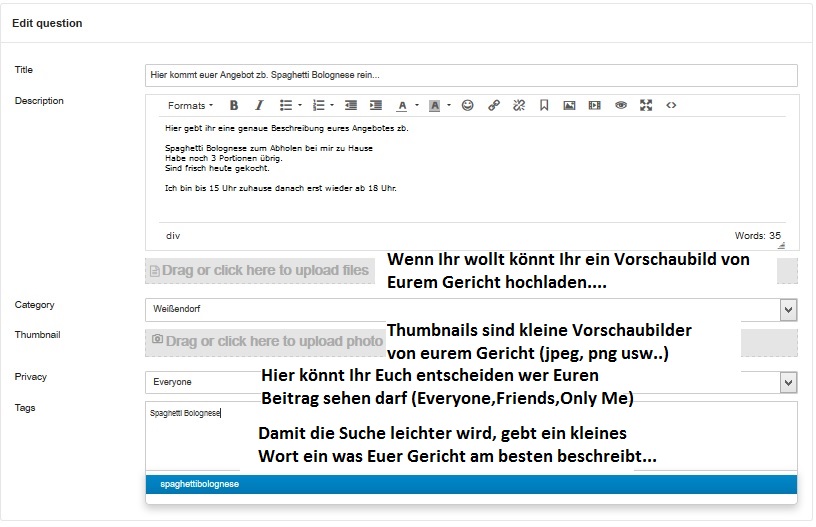Insert an emoticon into the description
The width and height of the screenshot is (816, 527).
(x=466, y=105)
